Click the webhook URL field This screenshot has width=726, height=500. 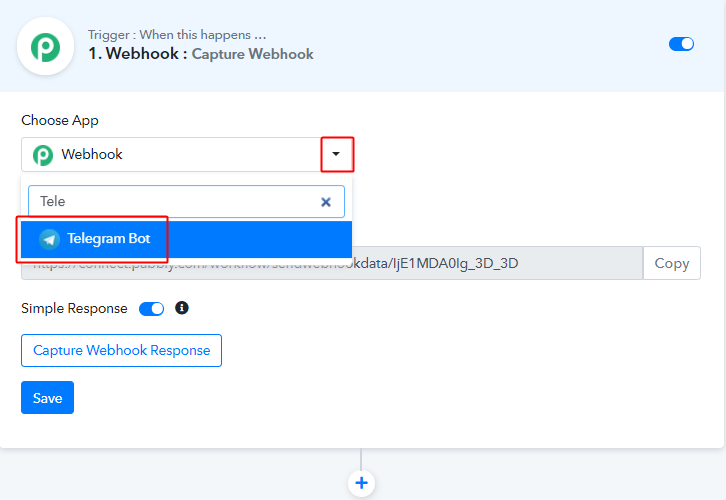pos(332,263)
